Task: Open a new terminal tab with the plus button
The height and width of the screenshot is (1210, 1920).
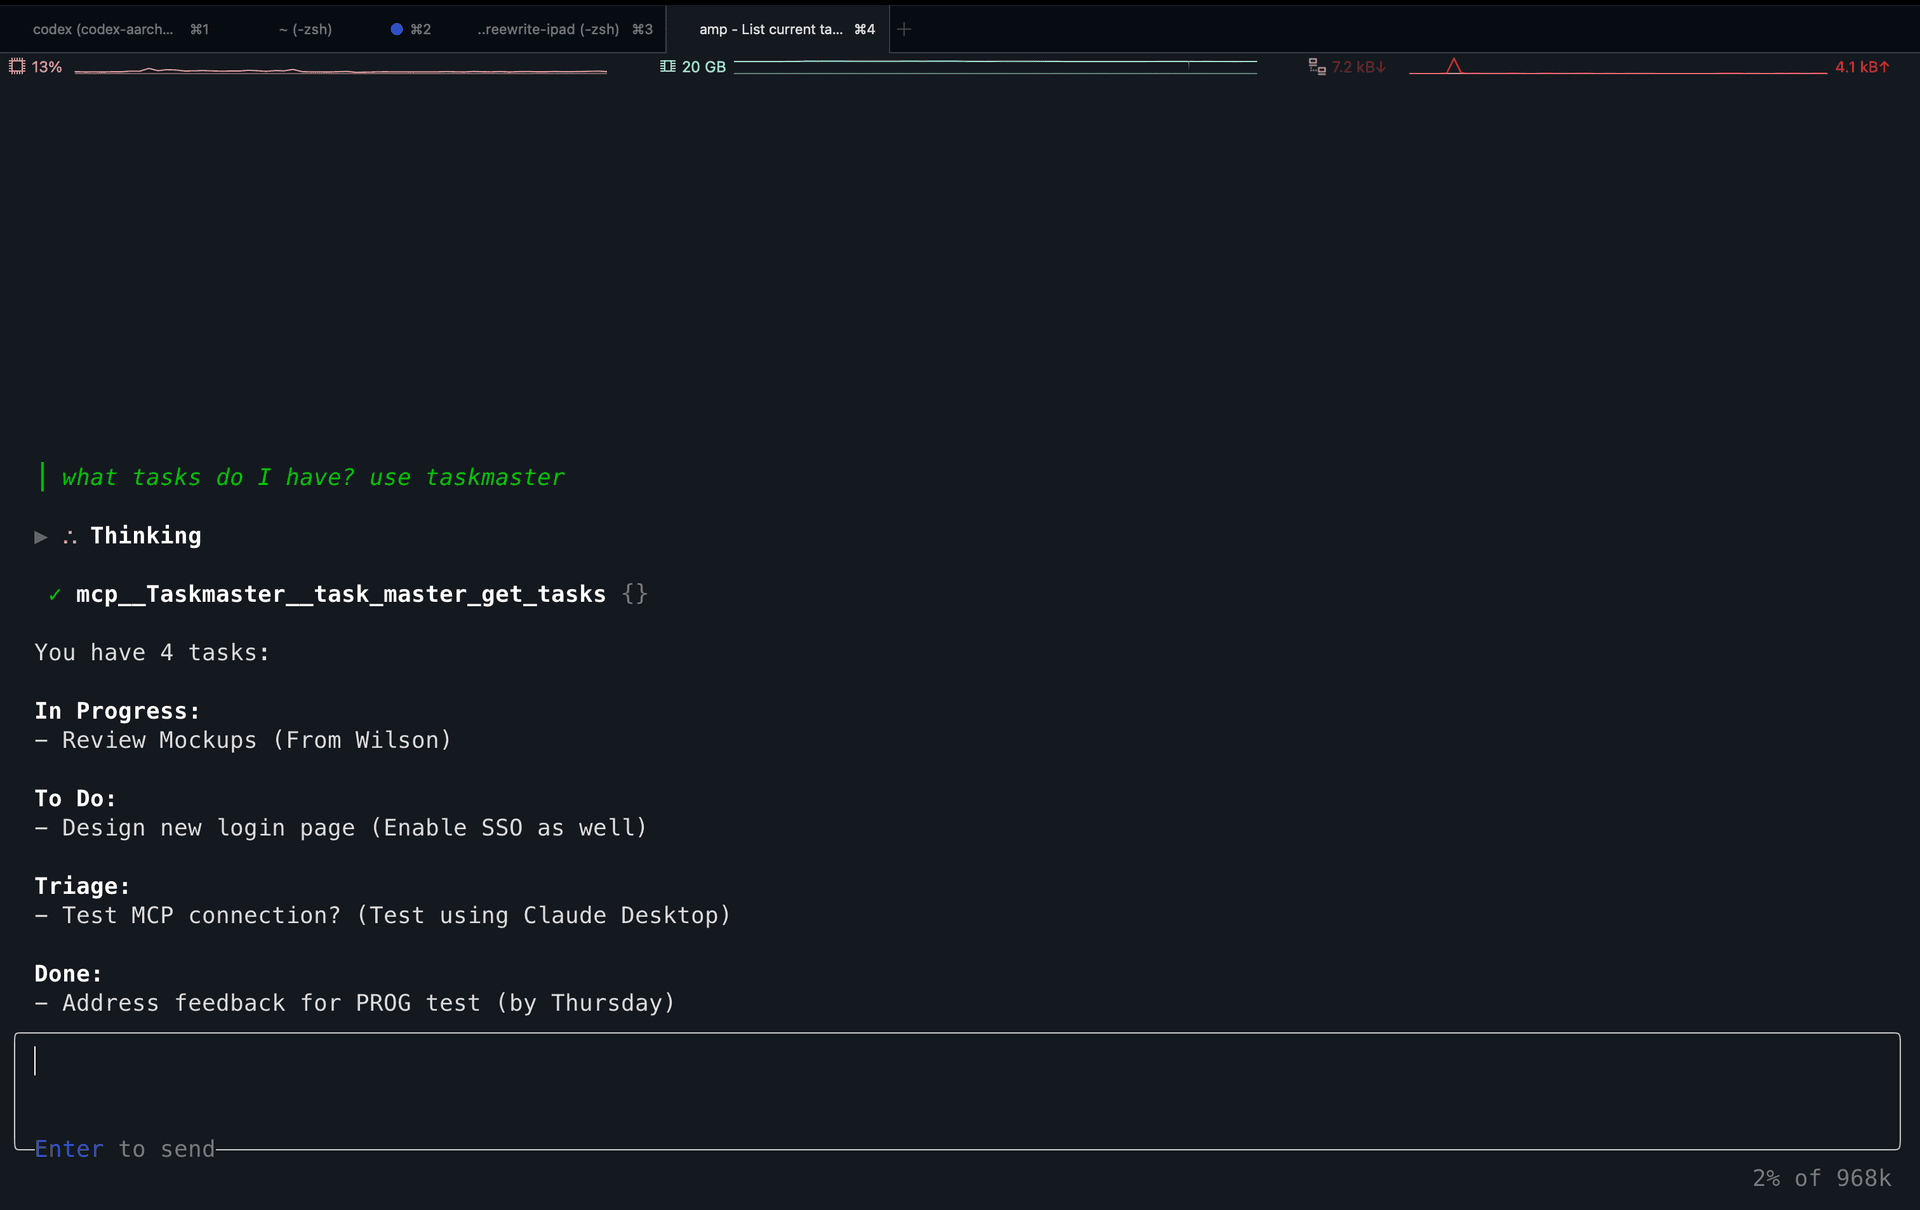Action: pyautogui.click(x=904, y=29)
